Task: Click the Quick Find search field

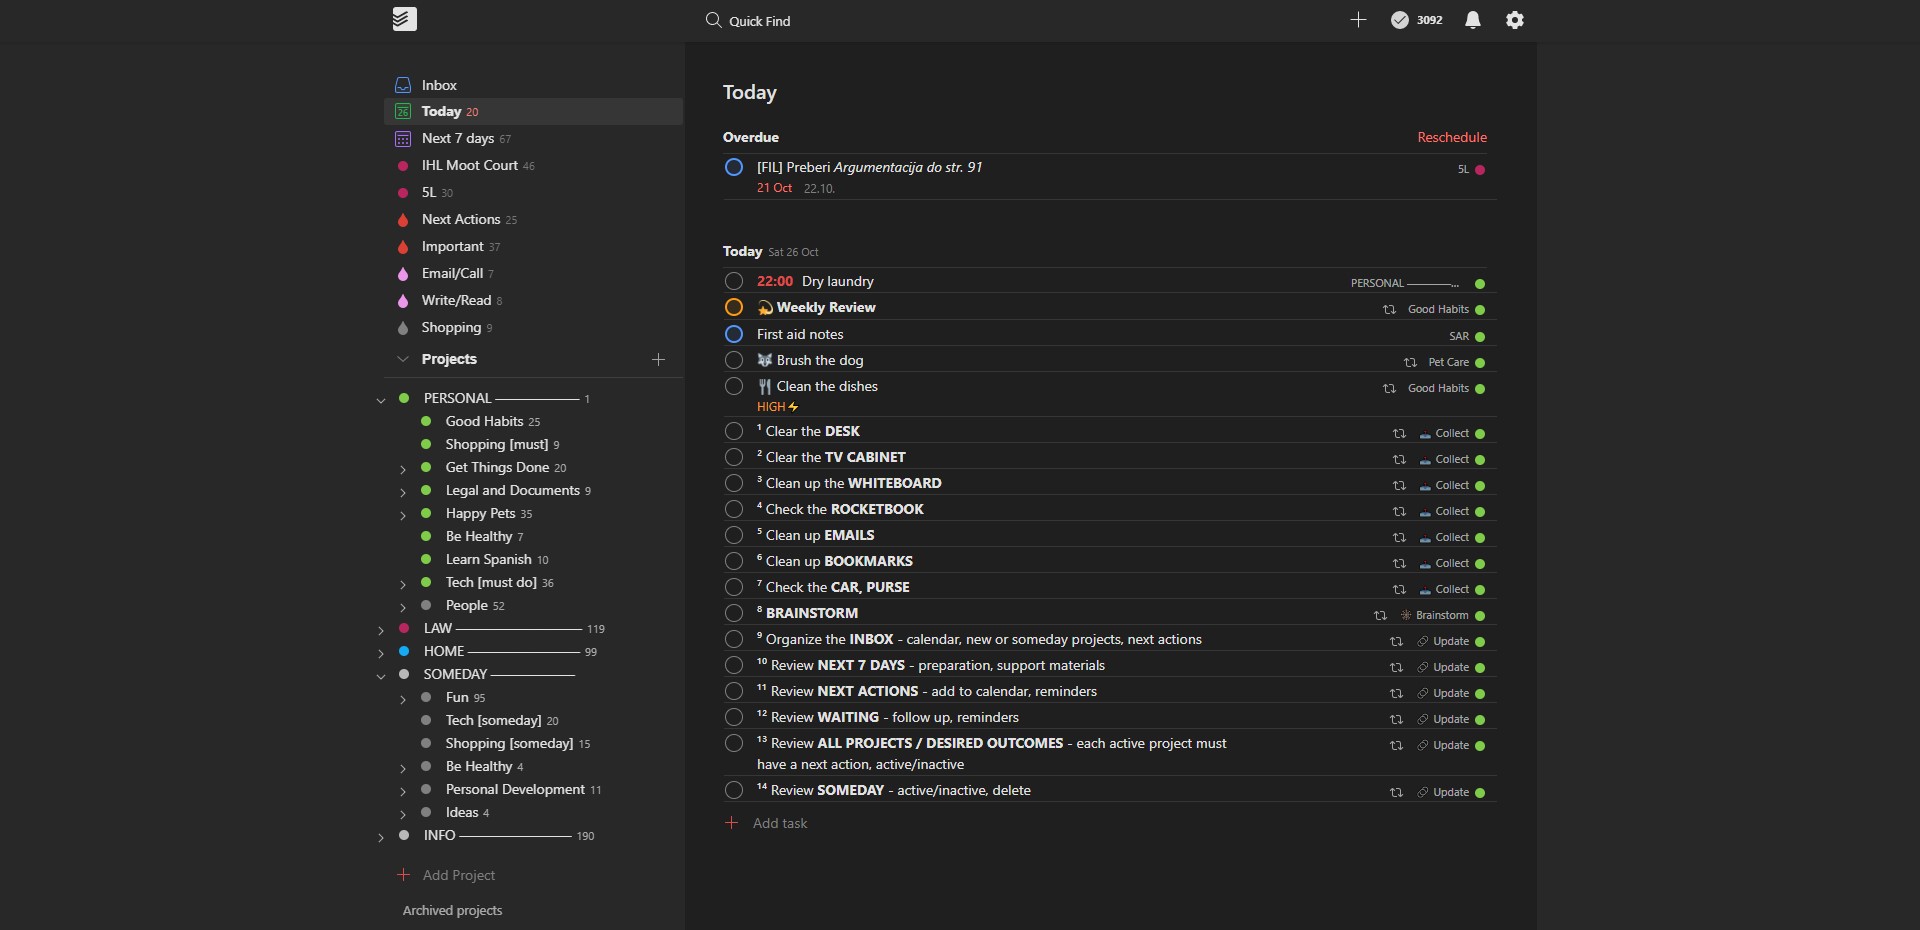Action: click(760, 21)
